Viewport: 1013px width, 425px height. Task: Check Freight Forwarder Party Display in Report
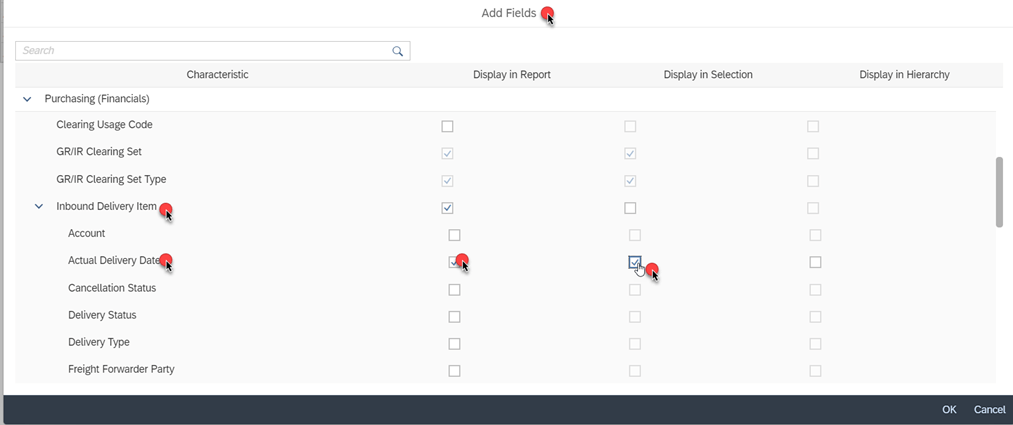point(454,371)
